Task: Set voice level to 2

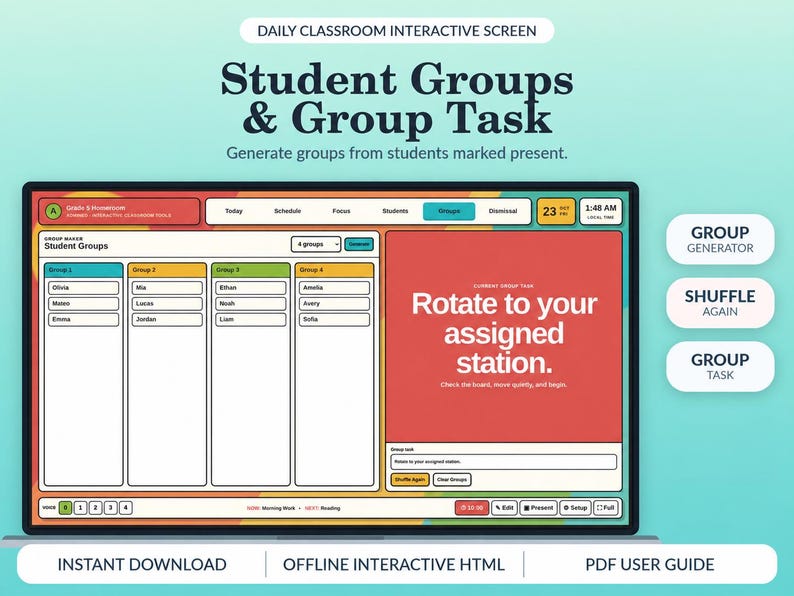Action: click(96, 507)
